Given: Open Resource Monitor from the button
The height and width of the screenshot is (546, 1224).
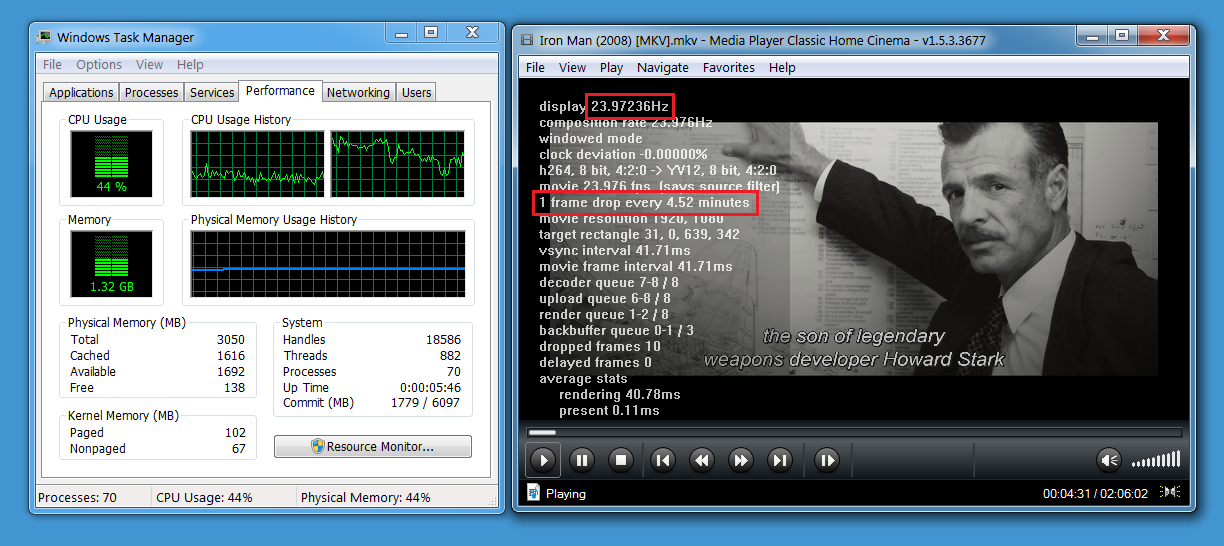Looking at the screenshot, I should [372, 446].
